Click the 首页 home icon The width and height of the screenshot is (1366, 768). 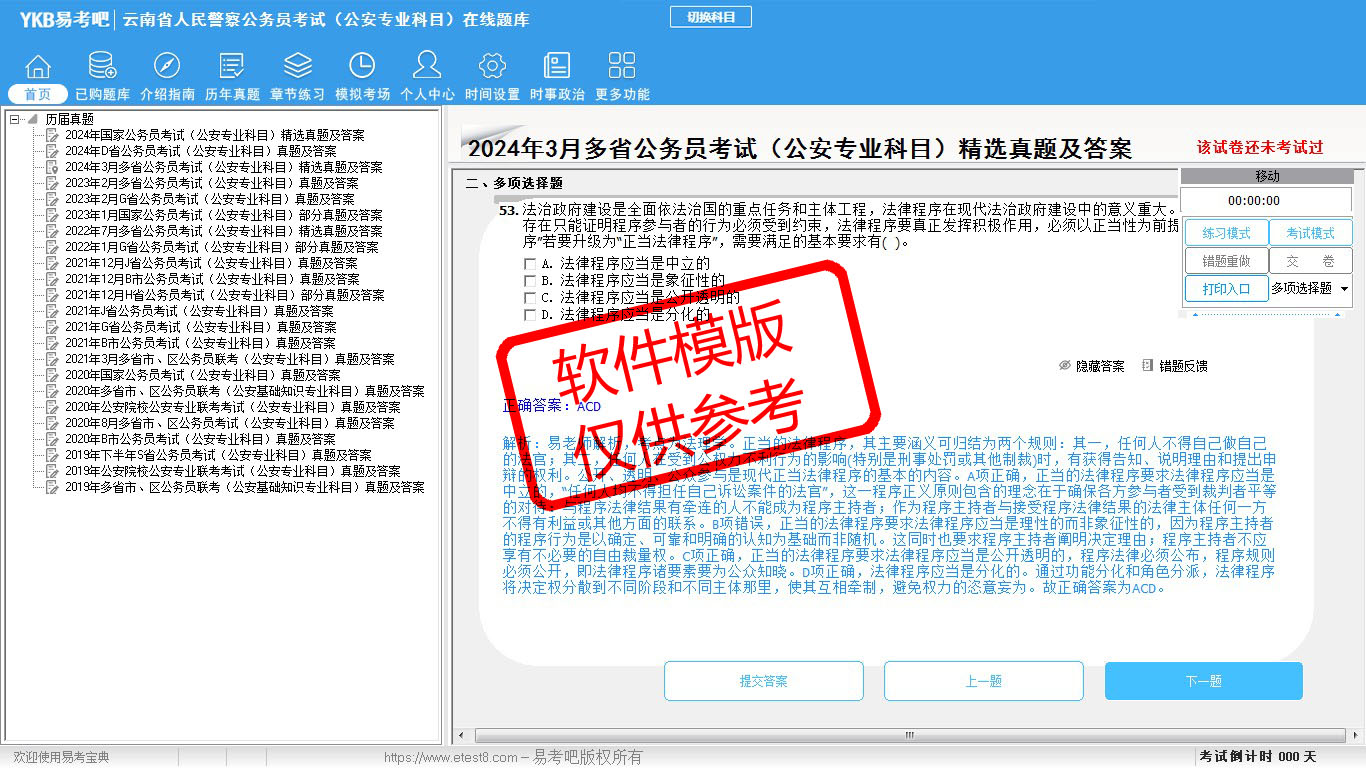(38, 67)
